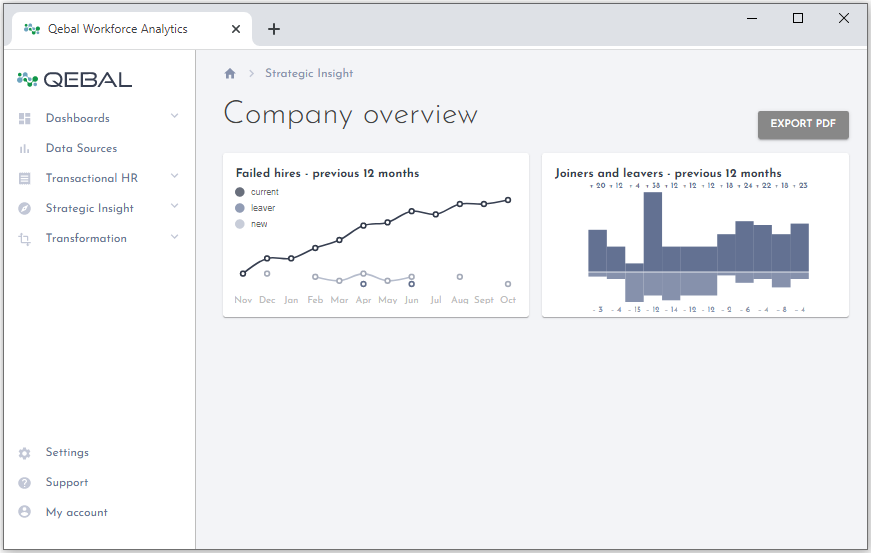Open Data Sources menu item
This screenshot has height=554, width=872.
point(81,149)
